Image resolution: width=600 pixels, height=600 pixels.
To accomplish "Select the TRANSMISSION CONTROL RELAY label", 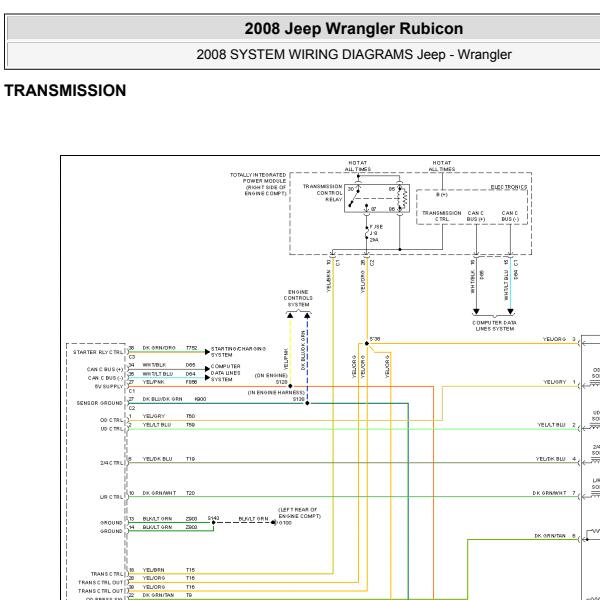I will 322,193.
